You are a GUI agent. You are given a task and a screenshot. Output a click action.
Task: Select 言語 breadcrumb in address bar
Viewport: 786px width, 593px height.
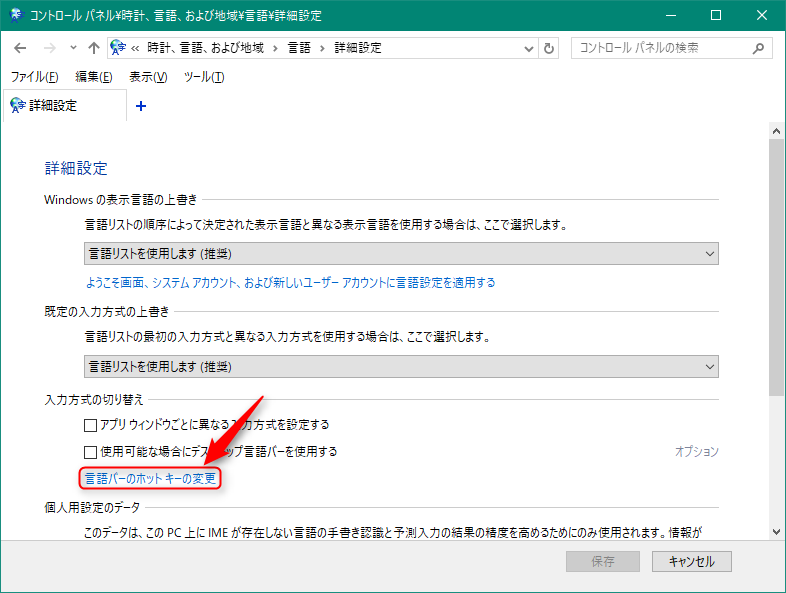click(x=299, y=48)
